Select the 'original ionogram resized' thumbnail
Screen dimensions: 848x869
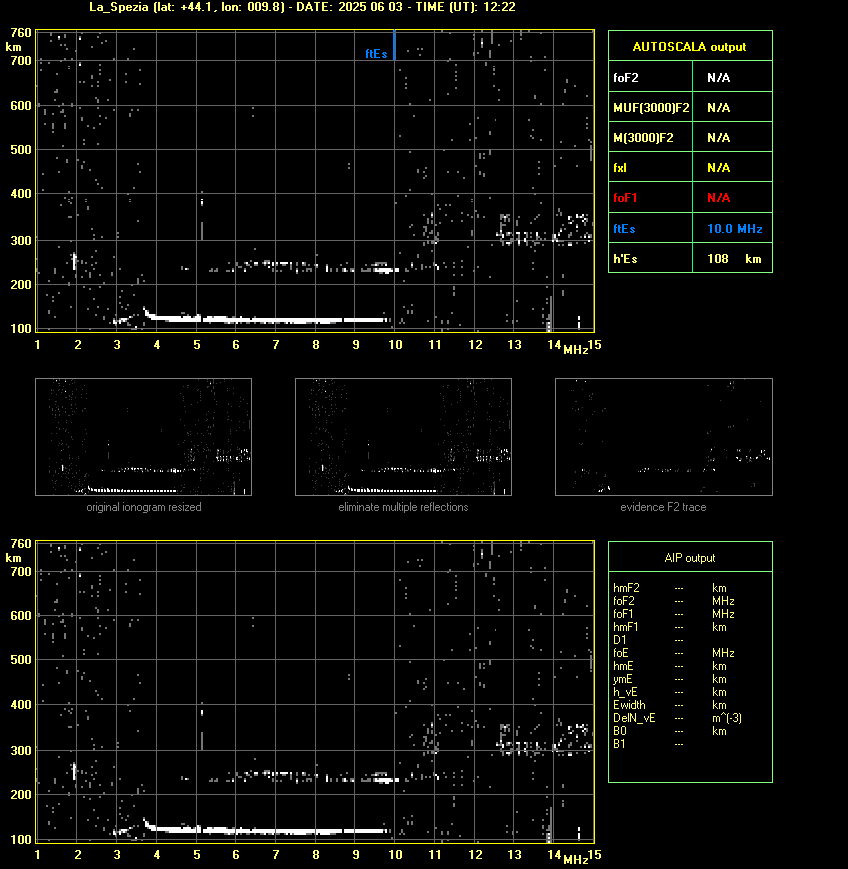144,437
